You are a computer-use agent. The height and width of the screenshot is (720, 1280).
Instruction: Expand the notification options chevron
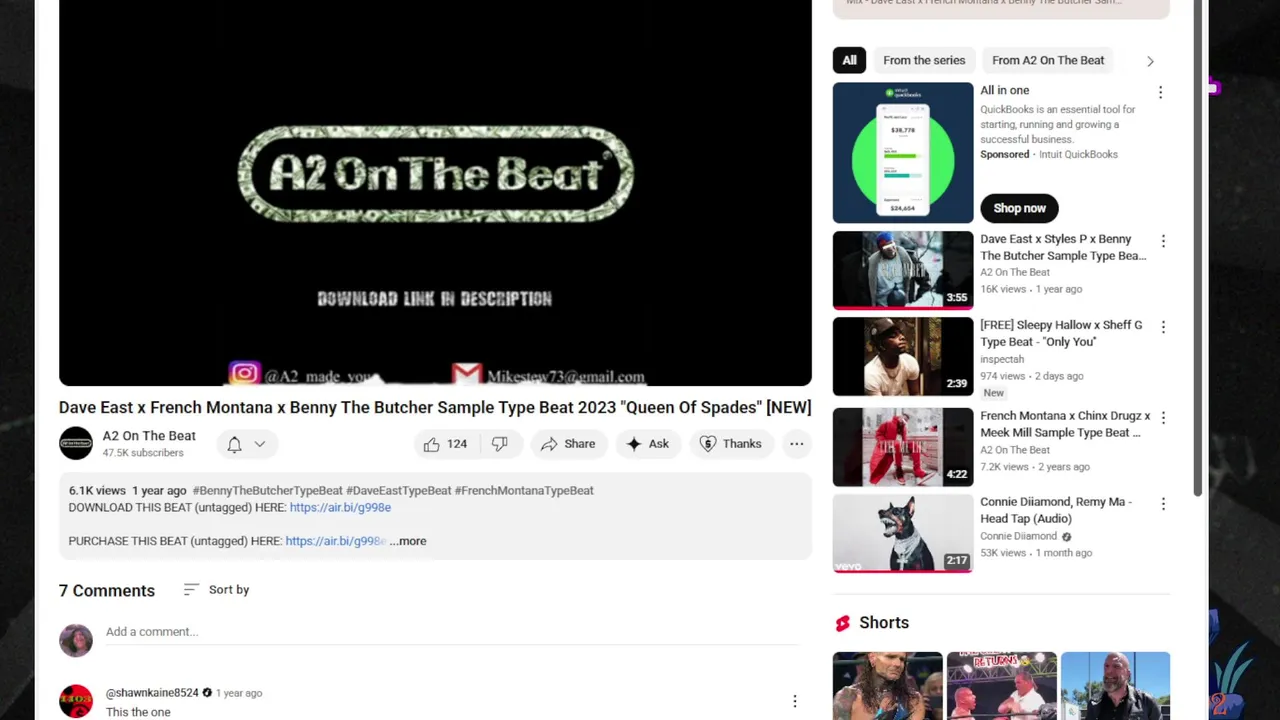point(259,445)
